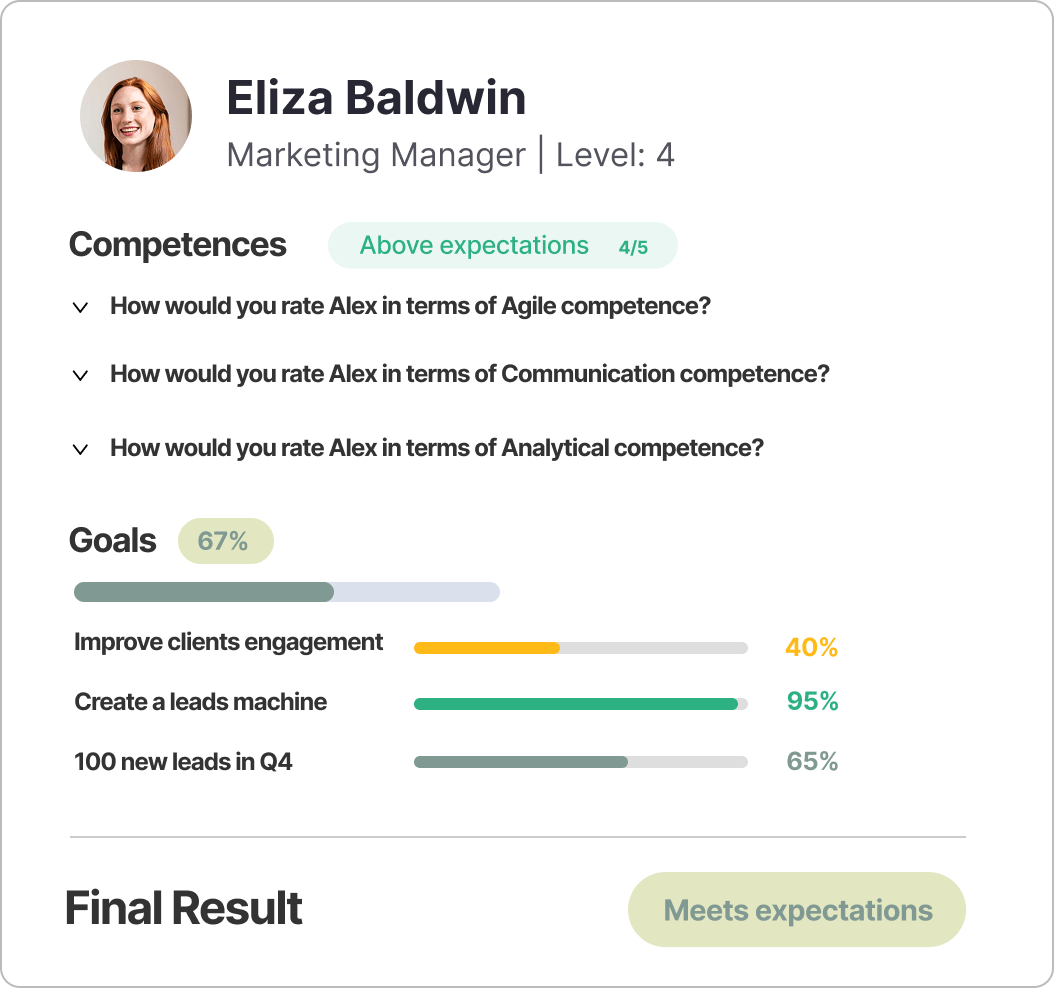1054x990 pixels.
Task: Click the 95% percentage label
Action: pos(811,702)
